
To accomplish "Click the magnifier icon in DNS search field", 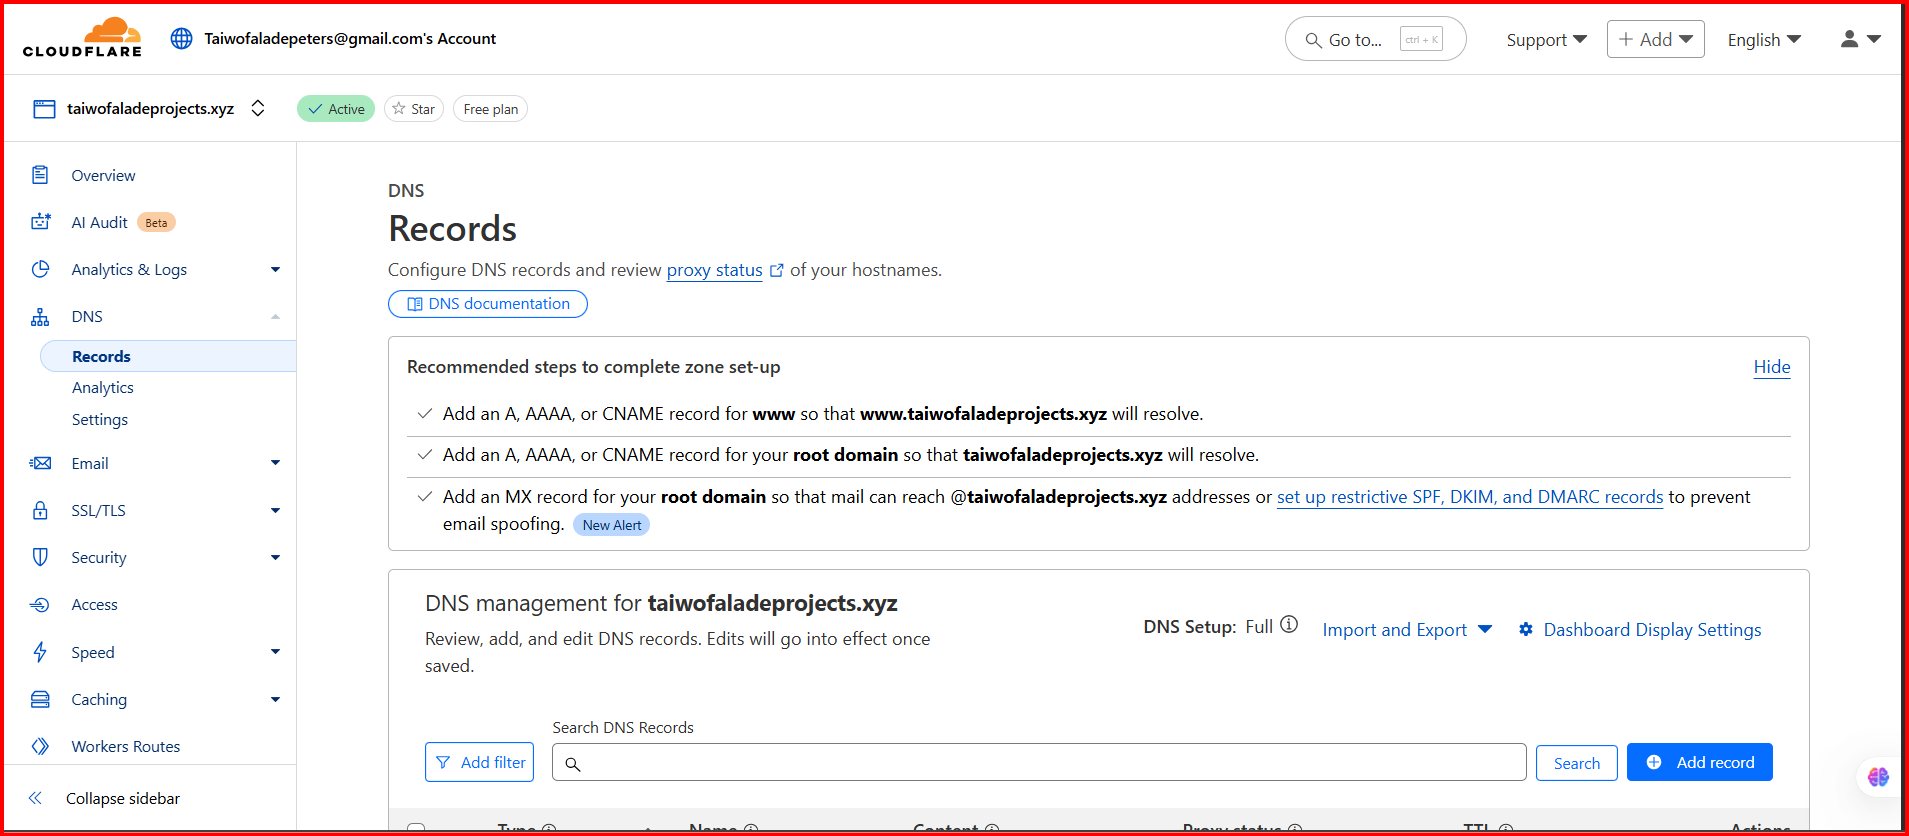I will tap(573, 764).
